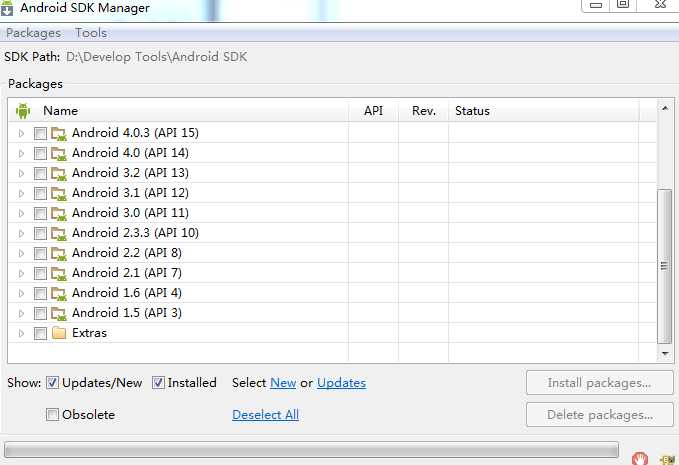Expand the Android 4.0 (API 14) node
This screenshot has width=679, height=465.
click(x=21, y=153)
